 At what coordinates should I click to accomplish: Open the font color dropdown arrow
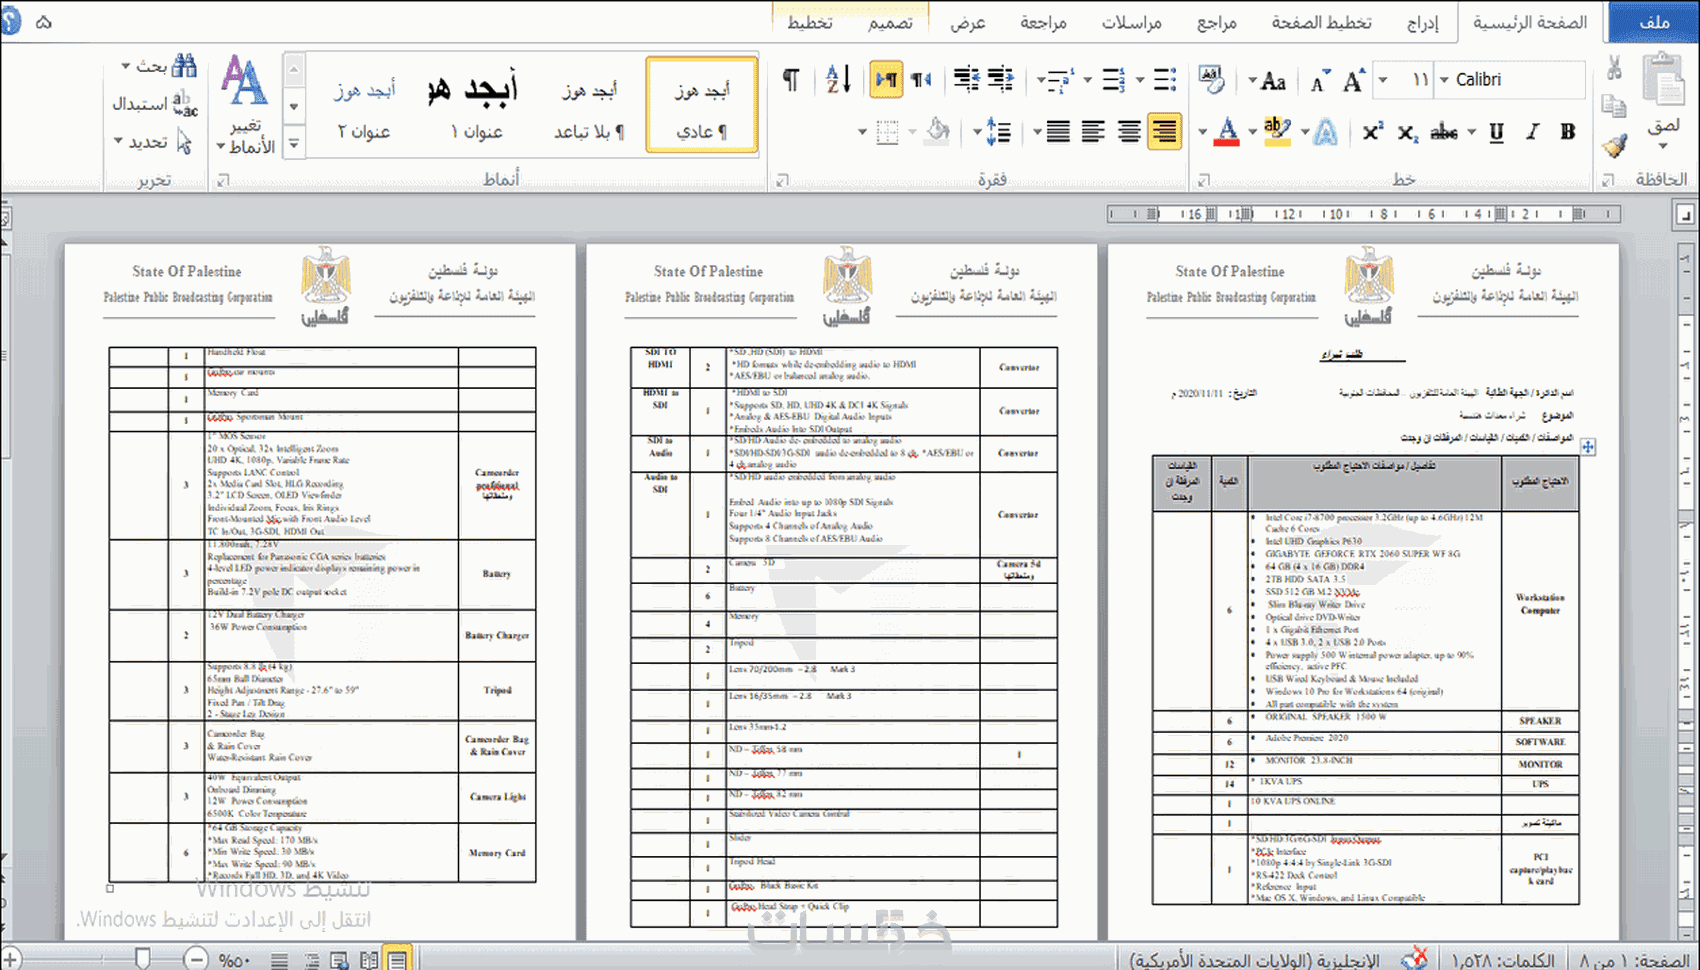click(x=1203, y=132)
